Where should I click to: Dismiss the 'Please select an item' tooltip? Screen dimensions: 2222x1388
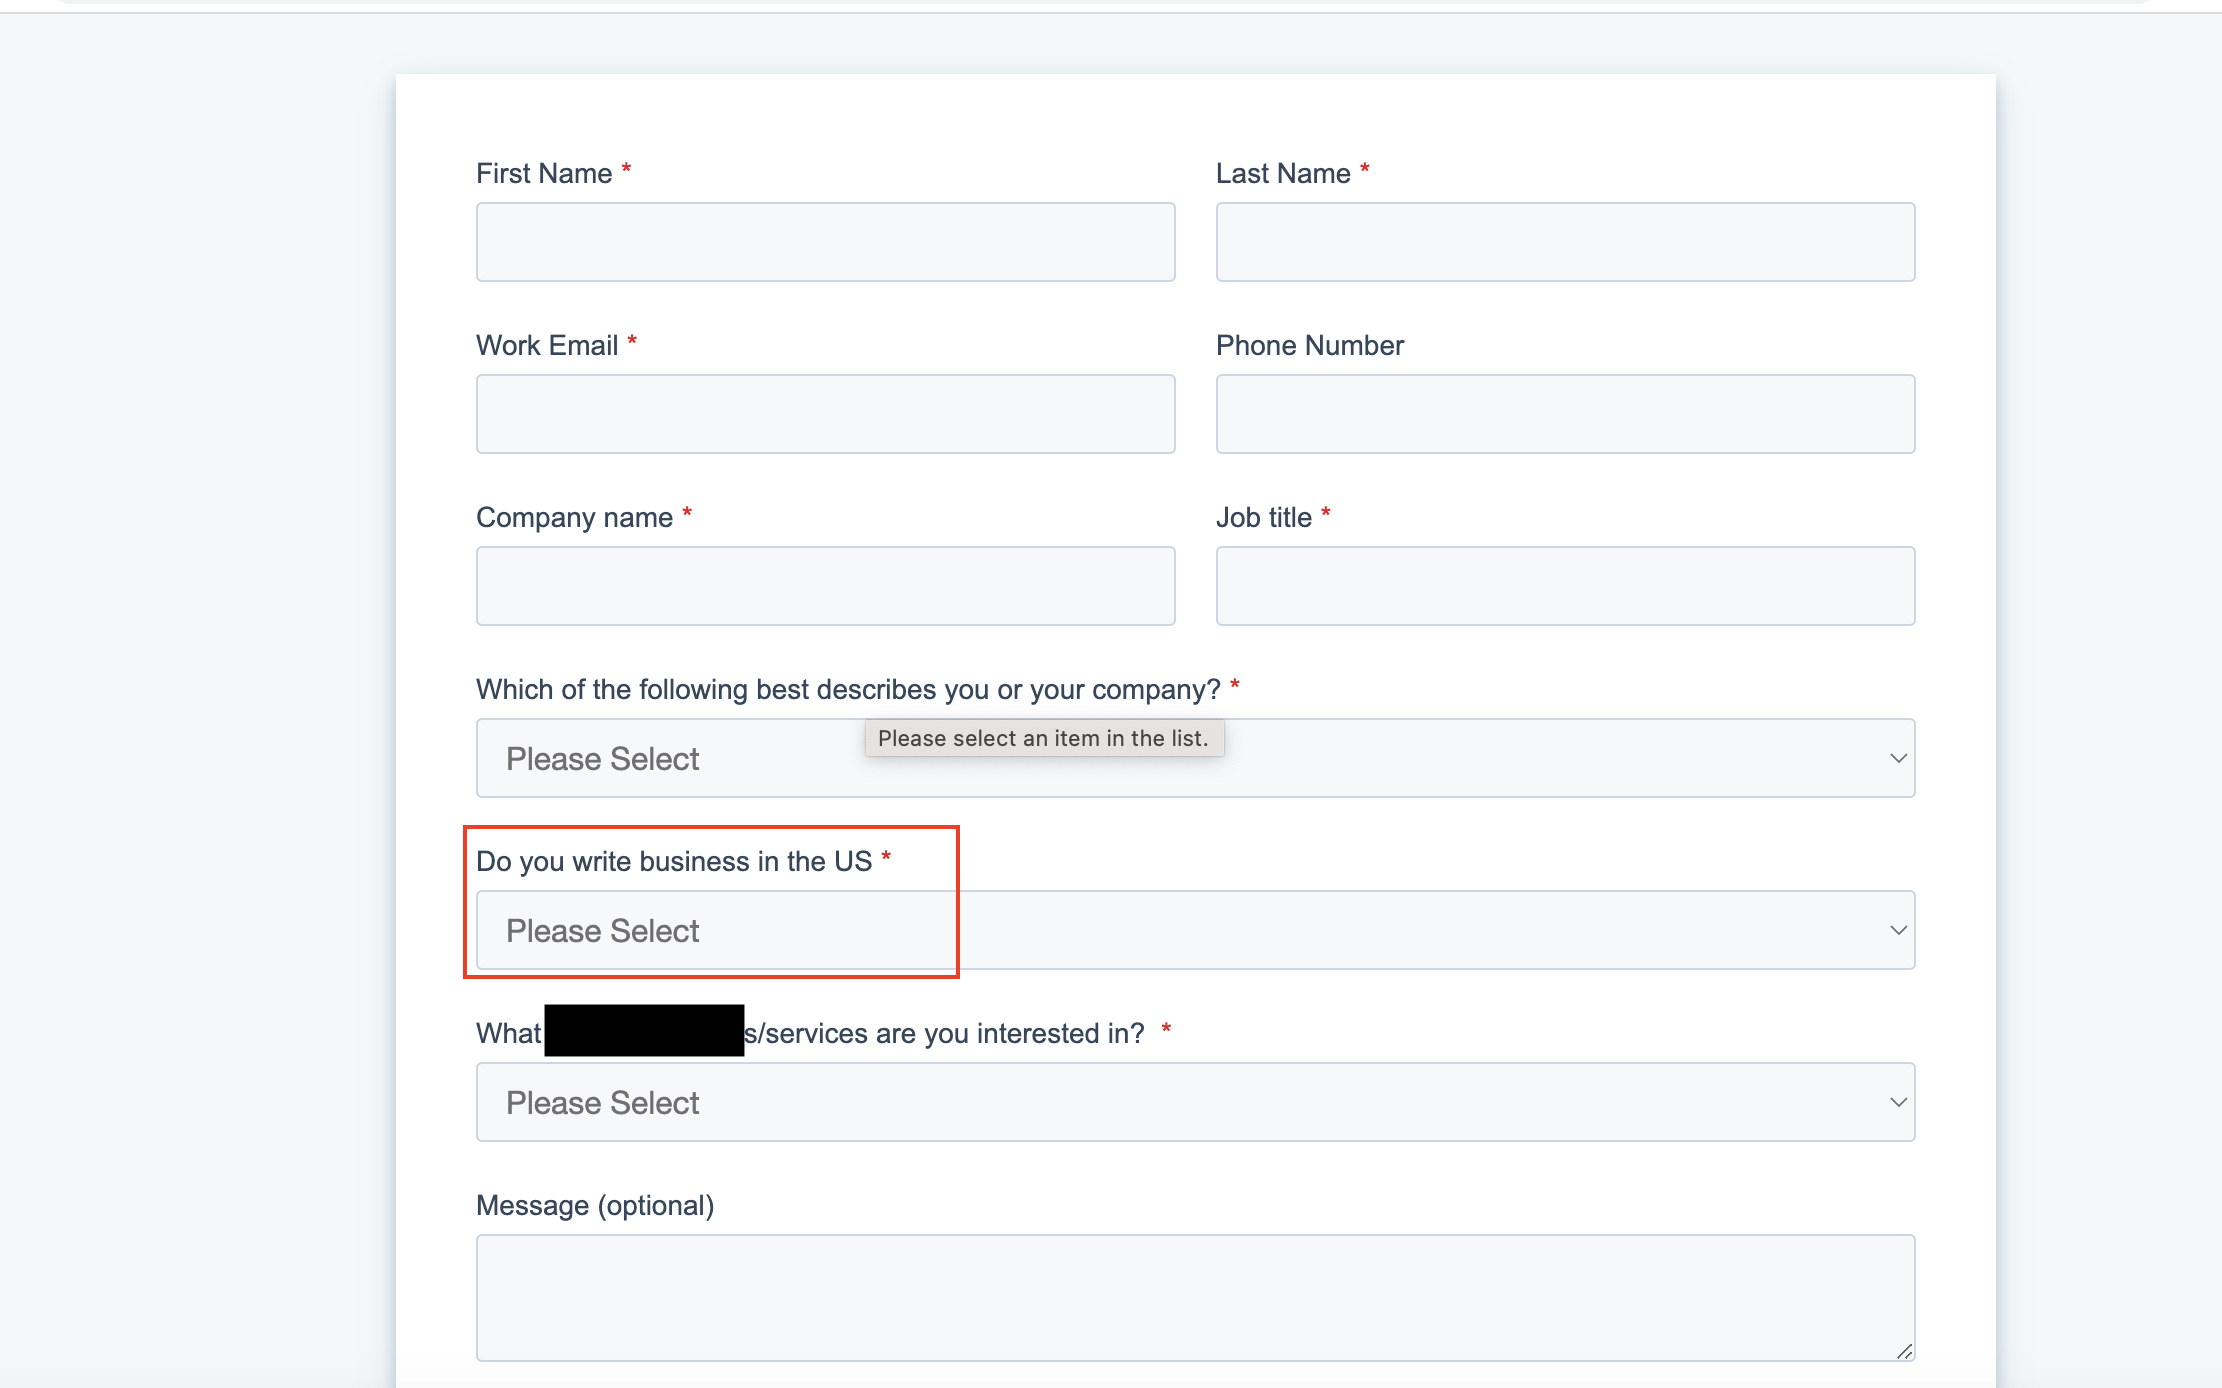point(1044,738)
